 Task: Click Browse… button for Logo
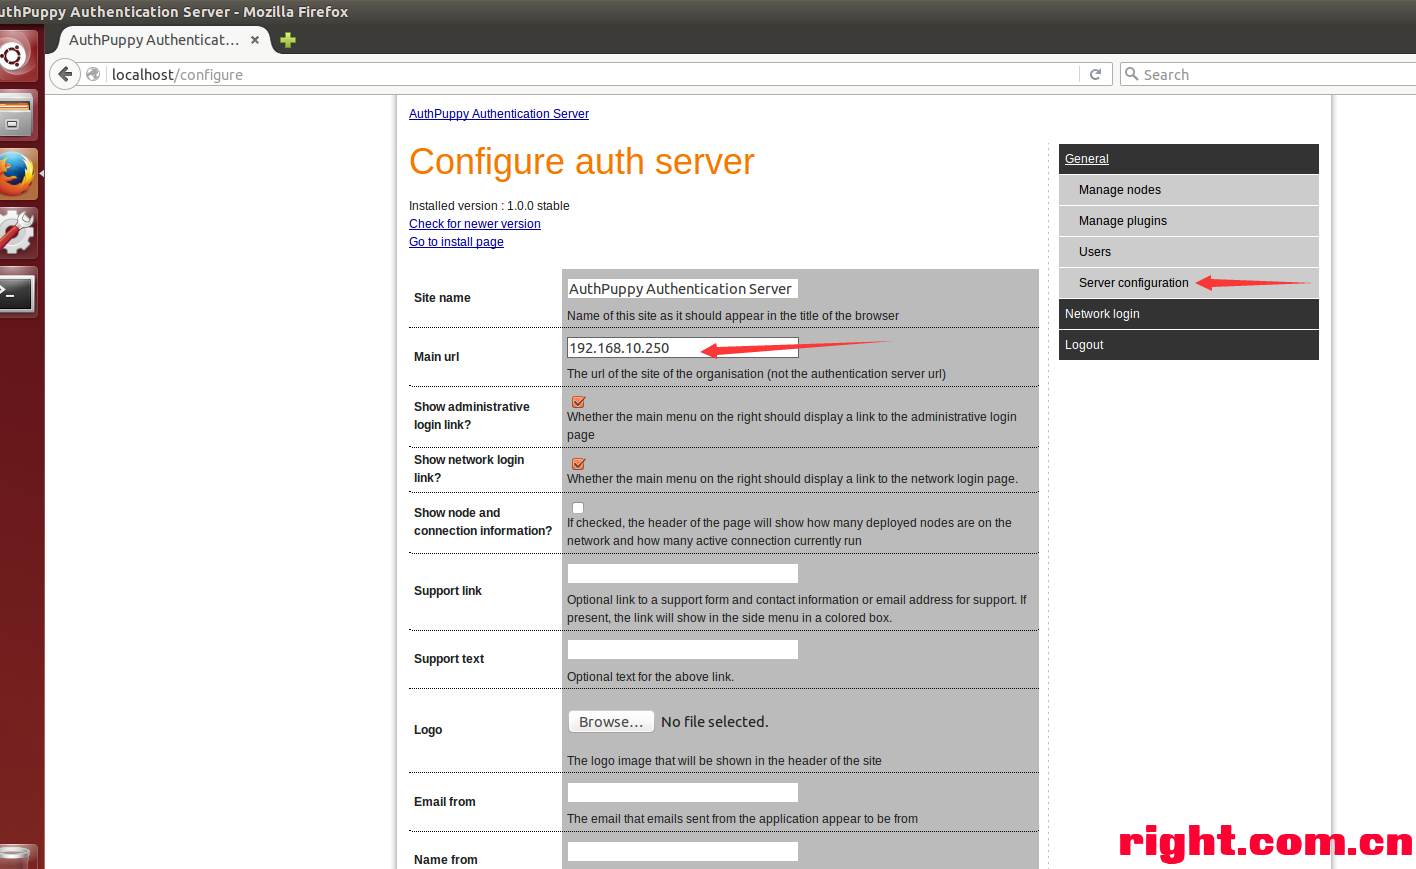pyautogui.click(x=611, y=722)
